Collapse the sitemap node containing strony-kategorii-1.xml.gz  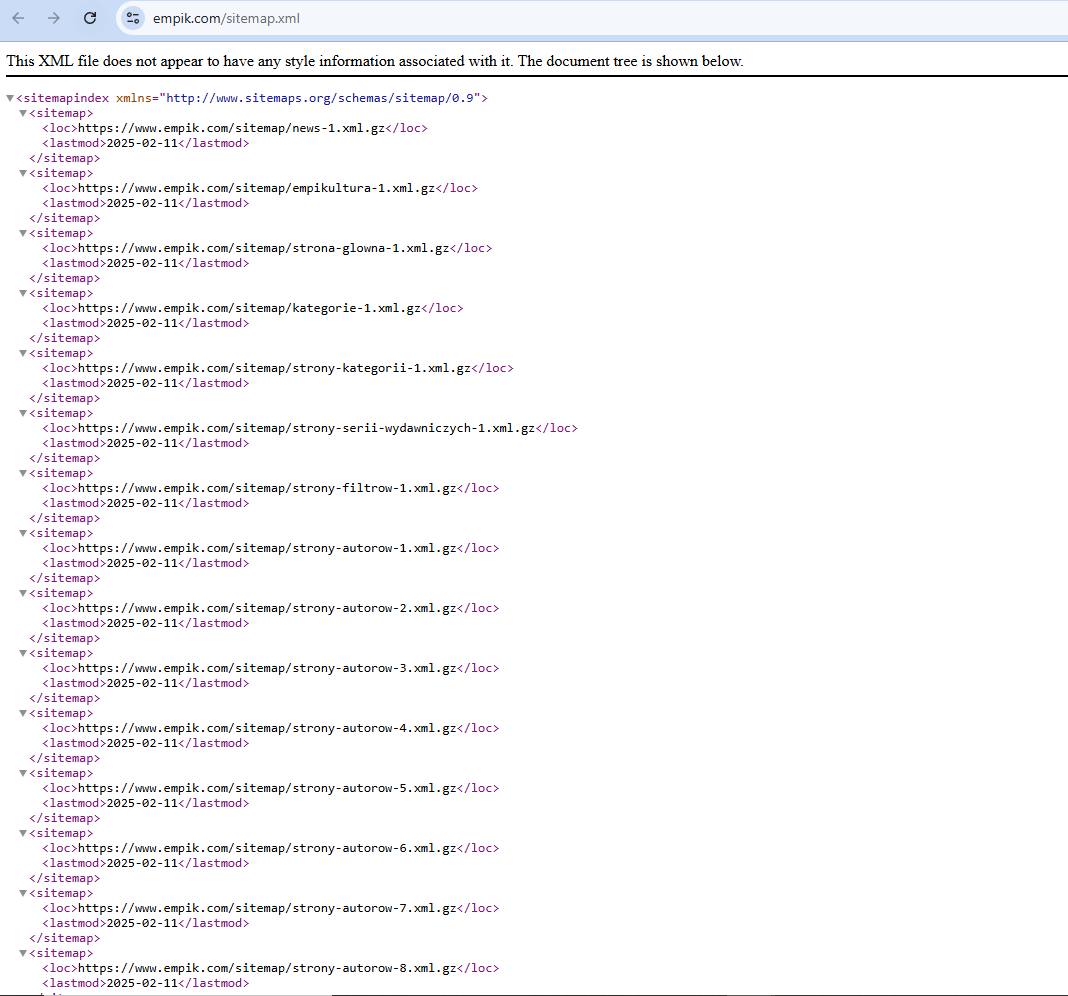pyautogui.click(x=23, y=353)
